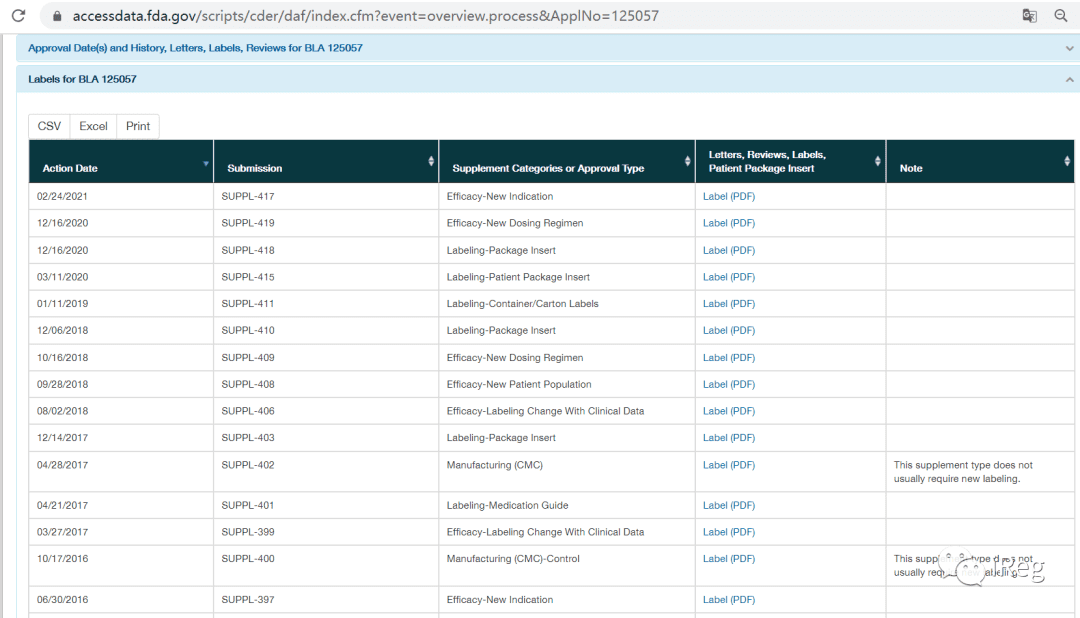Click the translate page icon in address bar
Image resolution: width=1080 pixels, height=618 pixels.
[1029, 15]
